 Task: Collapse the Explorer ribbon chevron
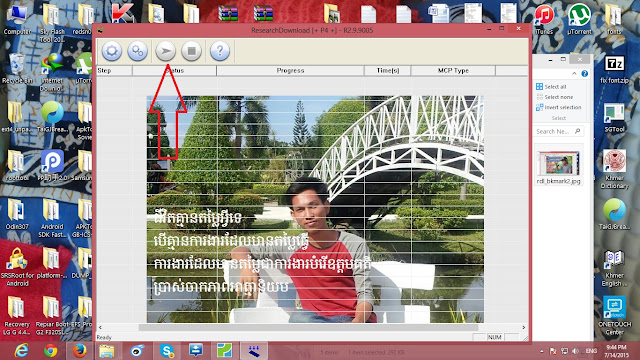pos(574,73)
